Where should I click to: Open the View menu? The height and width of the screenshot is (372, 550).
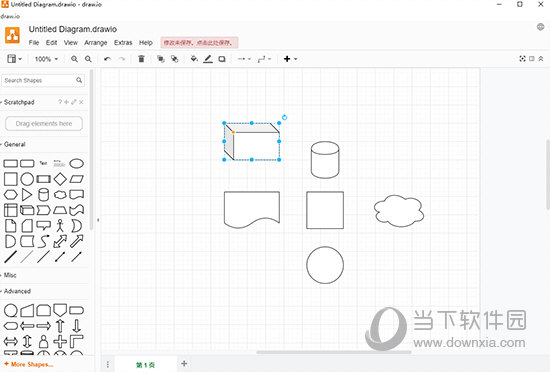[71, 42]
